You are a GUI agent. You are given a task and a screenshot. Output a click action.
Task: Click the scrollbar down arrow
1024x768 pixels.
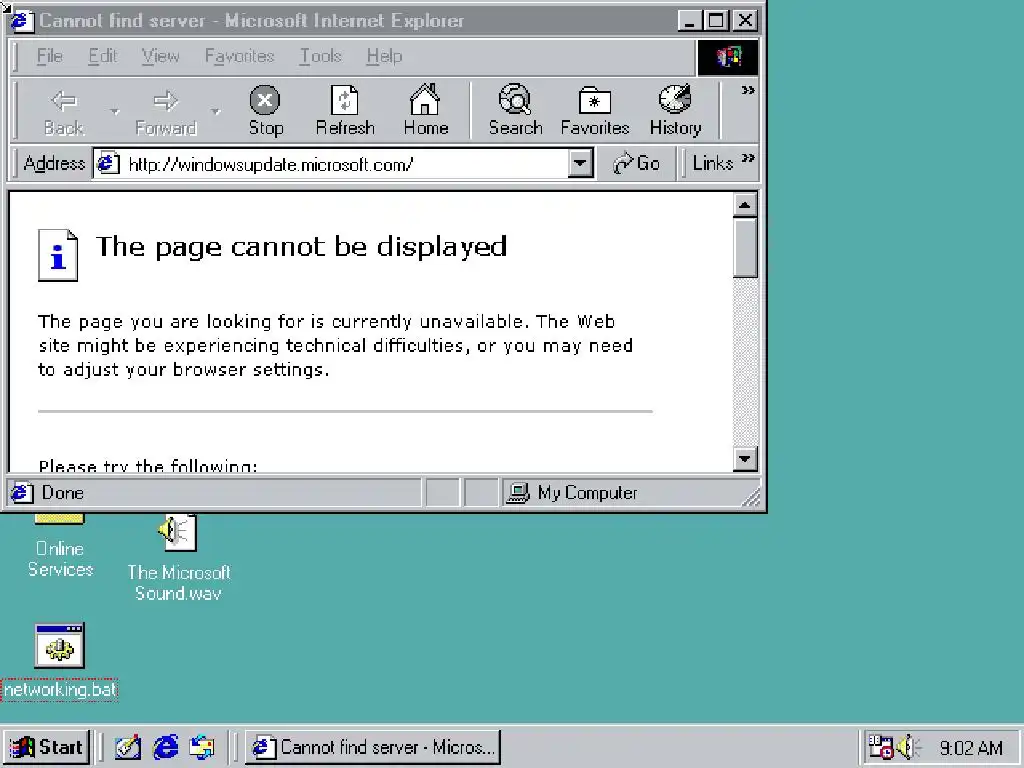745,458
